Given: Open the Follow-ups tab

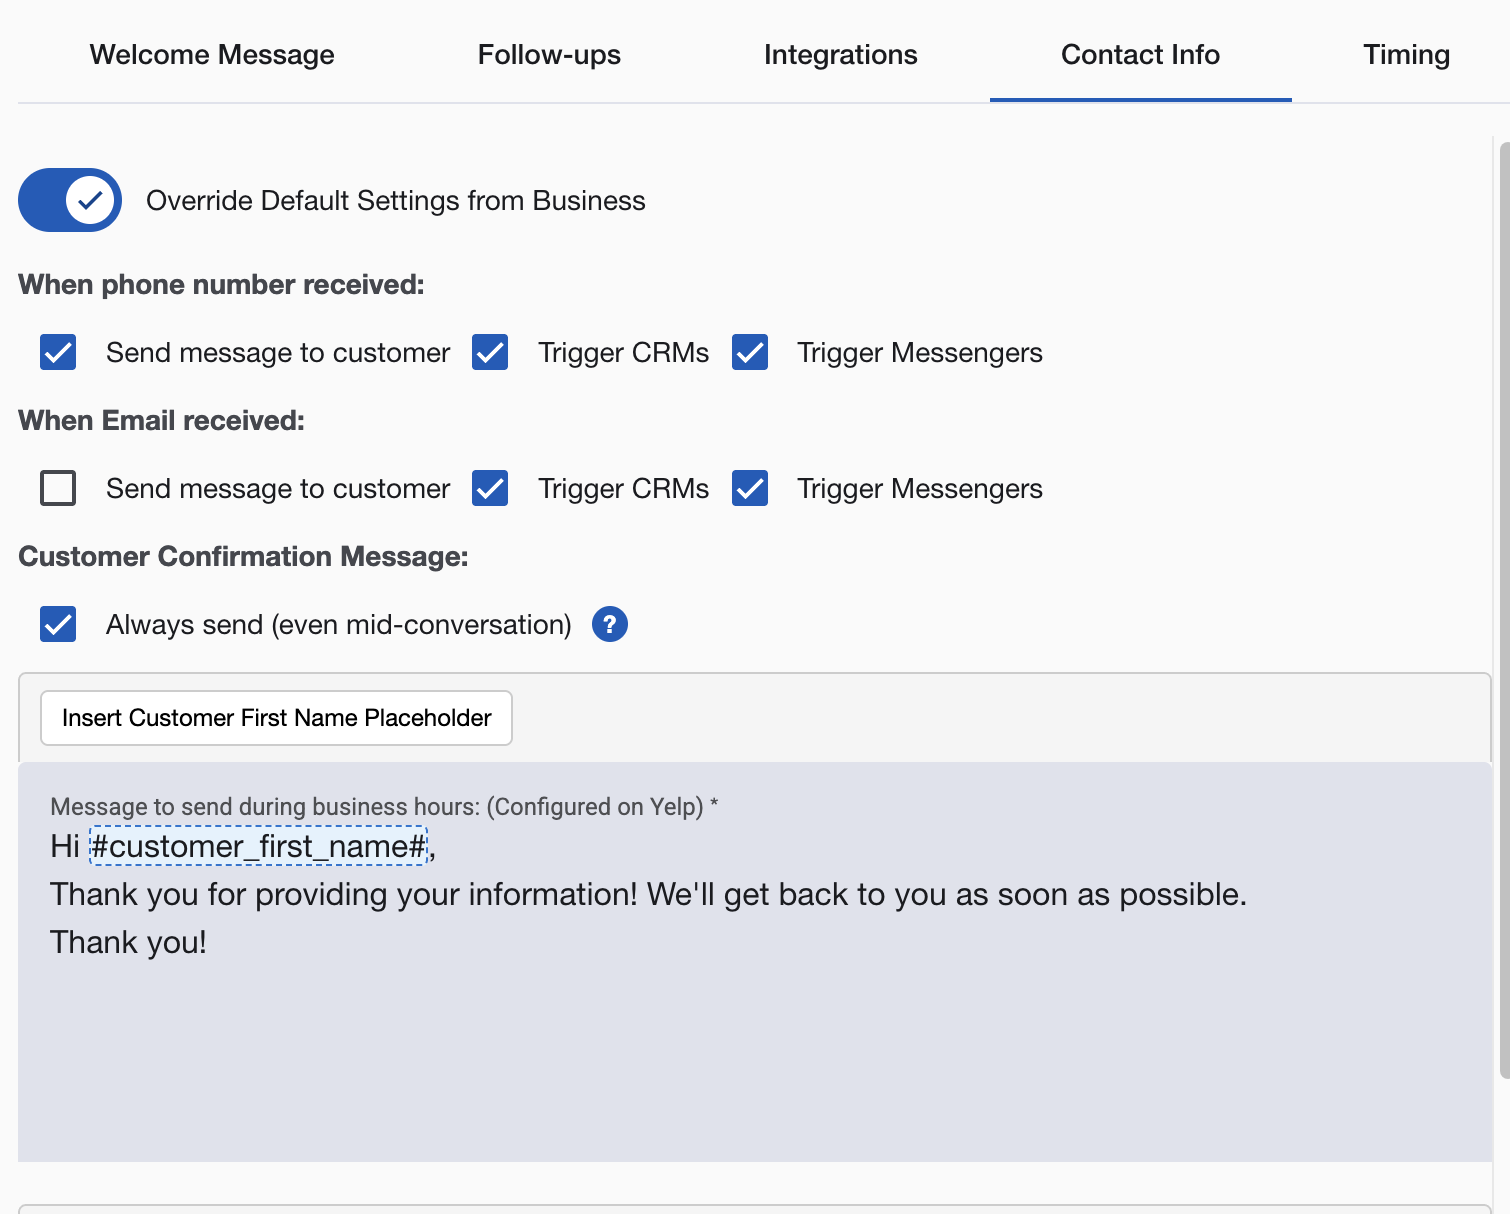Looking at the screenshot, I should click(549, 54).
